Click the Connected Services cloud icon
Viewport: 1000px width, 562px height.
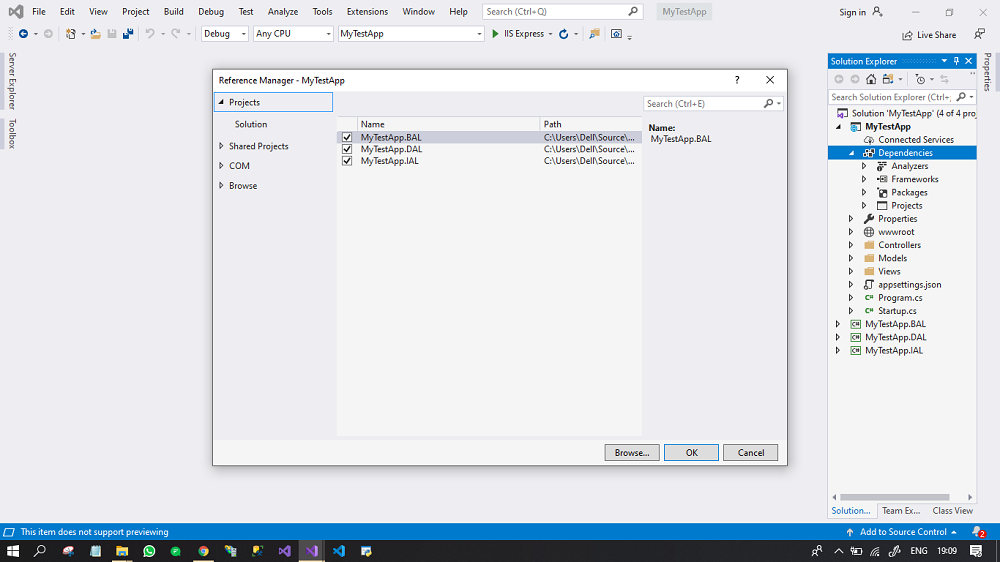(x=869, y=140)
